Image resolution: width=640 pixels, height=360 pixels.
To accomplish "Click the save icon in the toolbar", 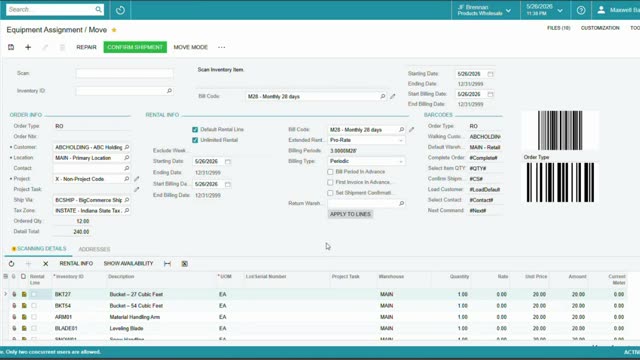I will click(x=11, y=47).
